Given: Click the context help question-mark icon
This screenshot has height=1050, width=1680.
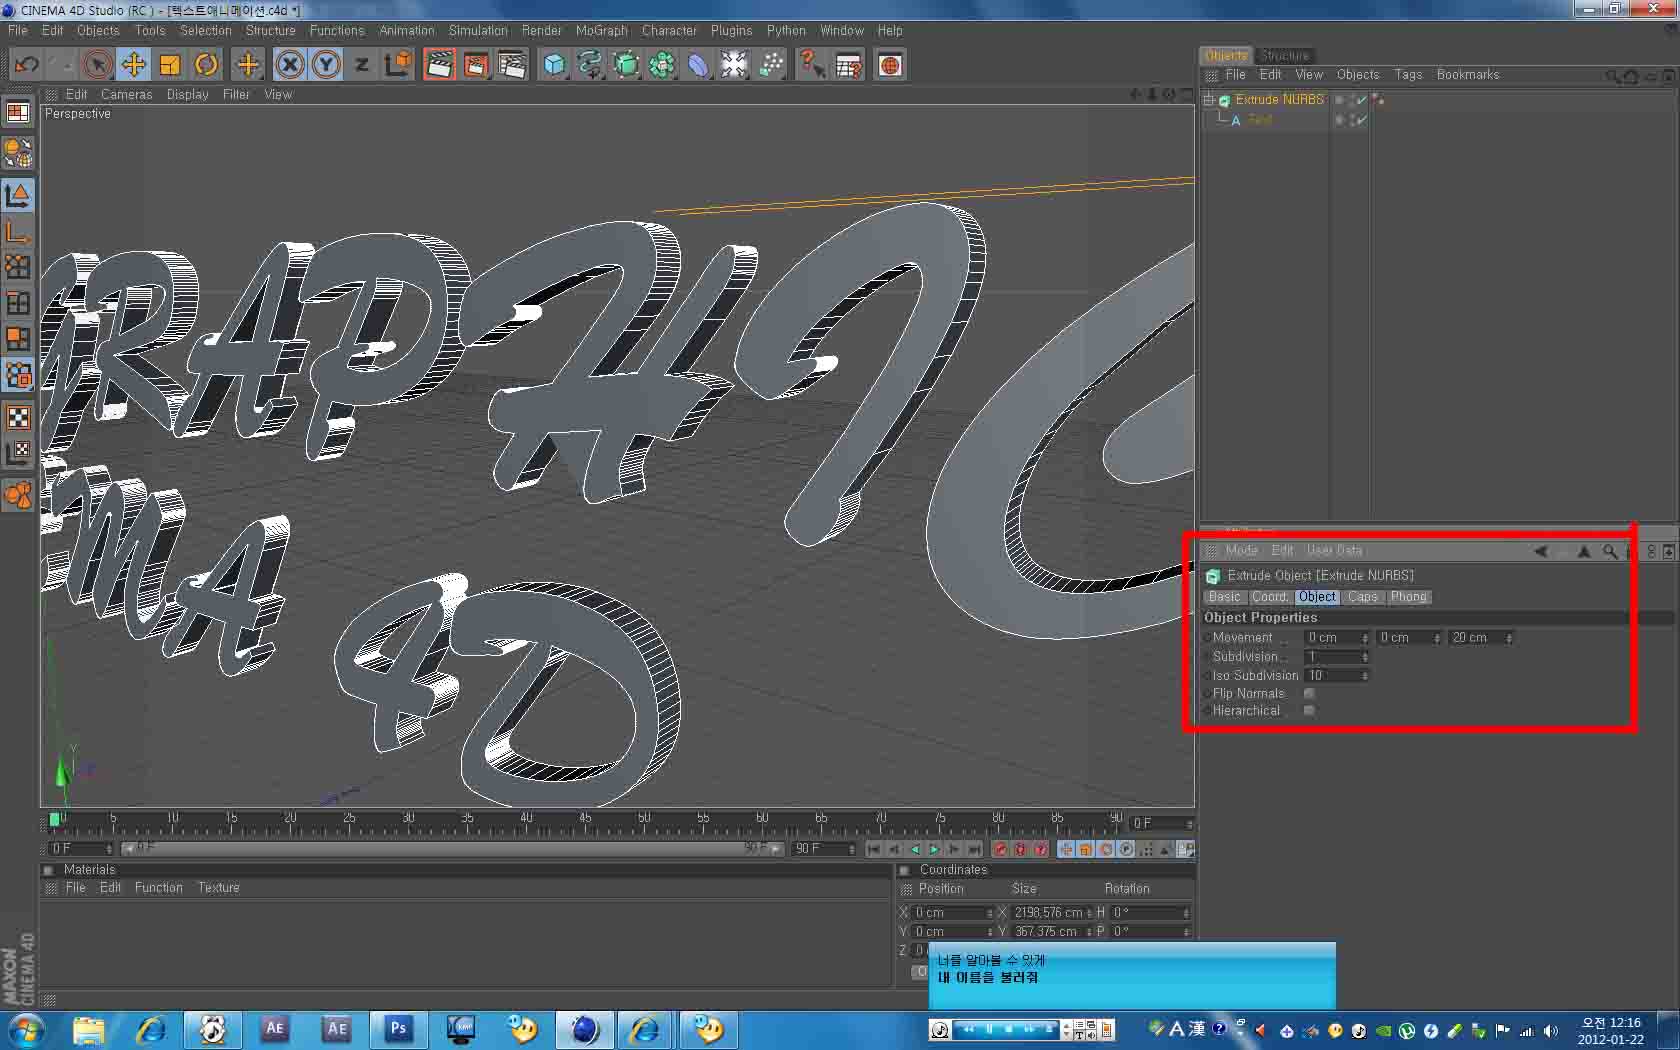Looking at the screenshot, I should (x=812, y=65).
